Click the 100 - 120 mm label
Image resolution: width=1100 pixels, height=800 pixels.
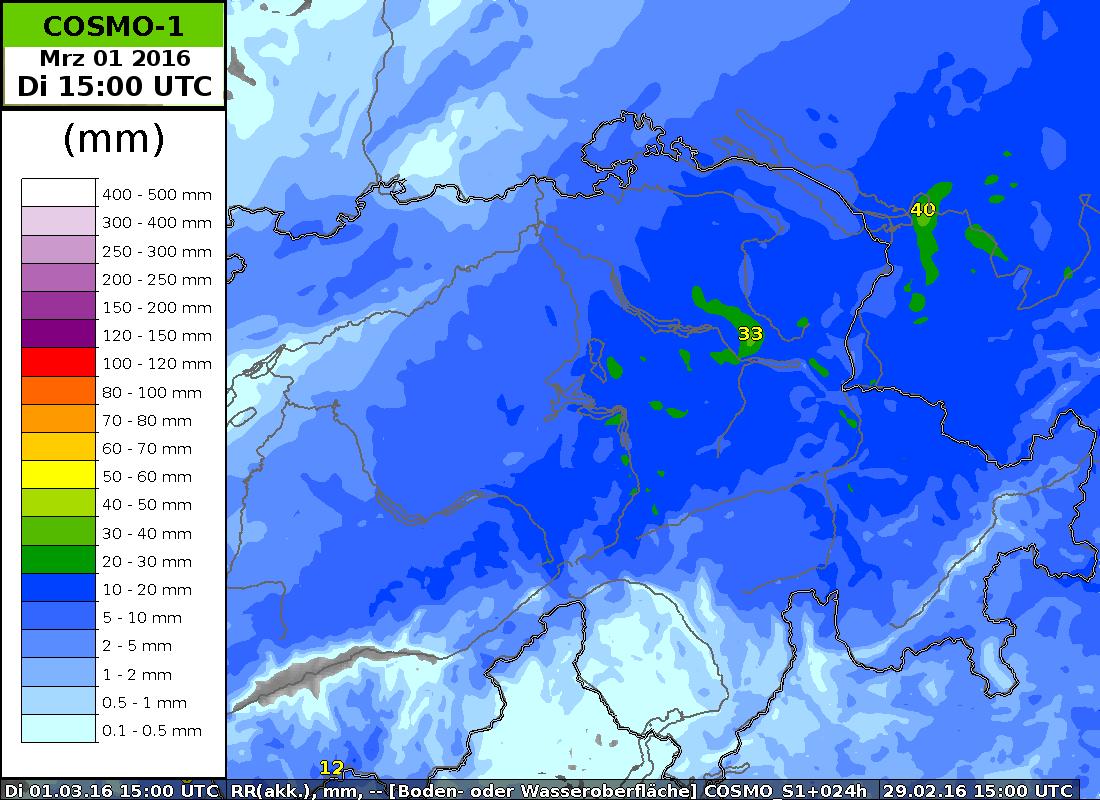point(157,364)
